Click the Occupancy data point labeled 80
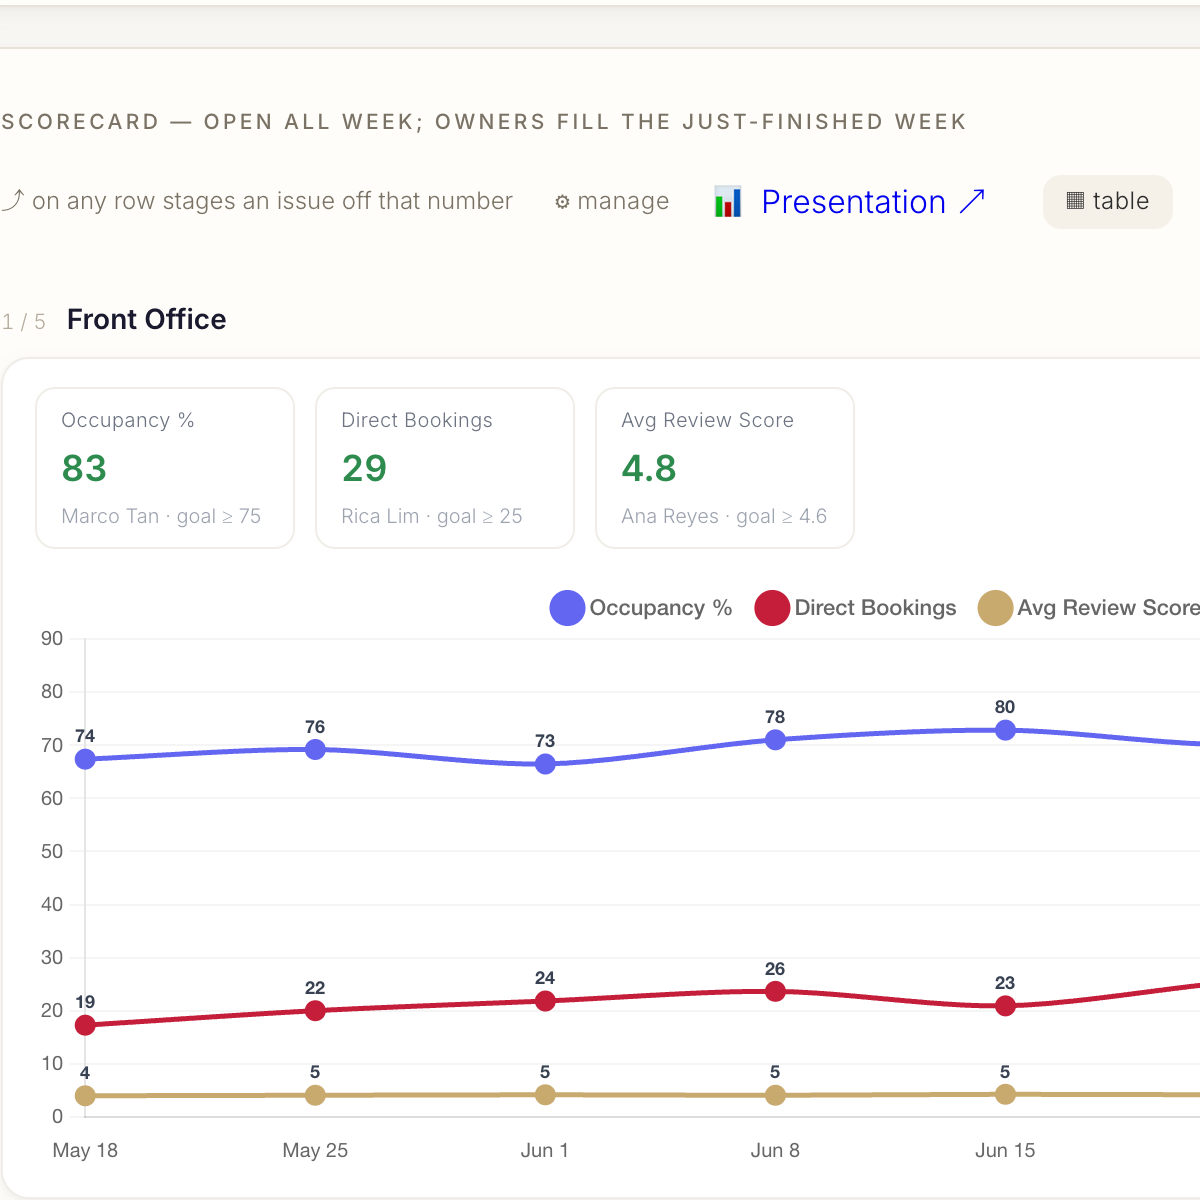Image resolution: width=1200 pixels, height=1200 pixels. (1005, 730)
